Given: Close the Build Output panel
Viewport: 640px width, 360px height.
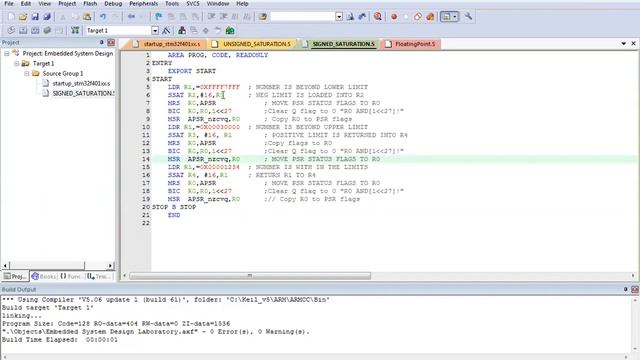Looking at the screenshot, I should click(x=635, y=289).
